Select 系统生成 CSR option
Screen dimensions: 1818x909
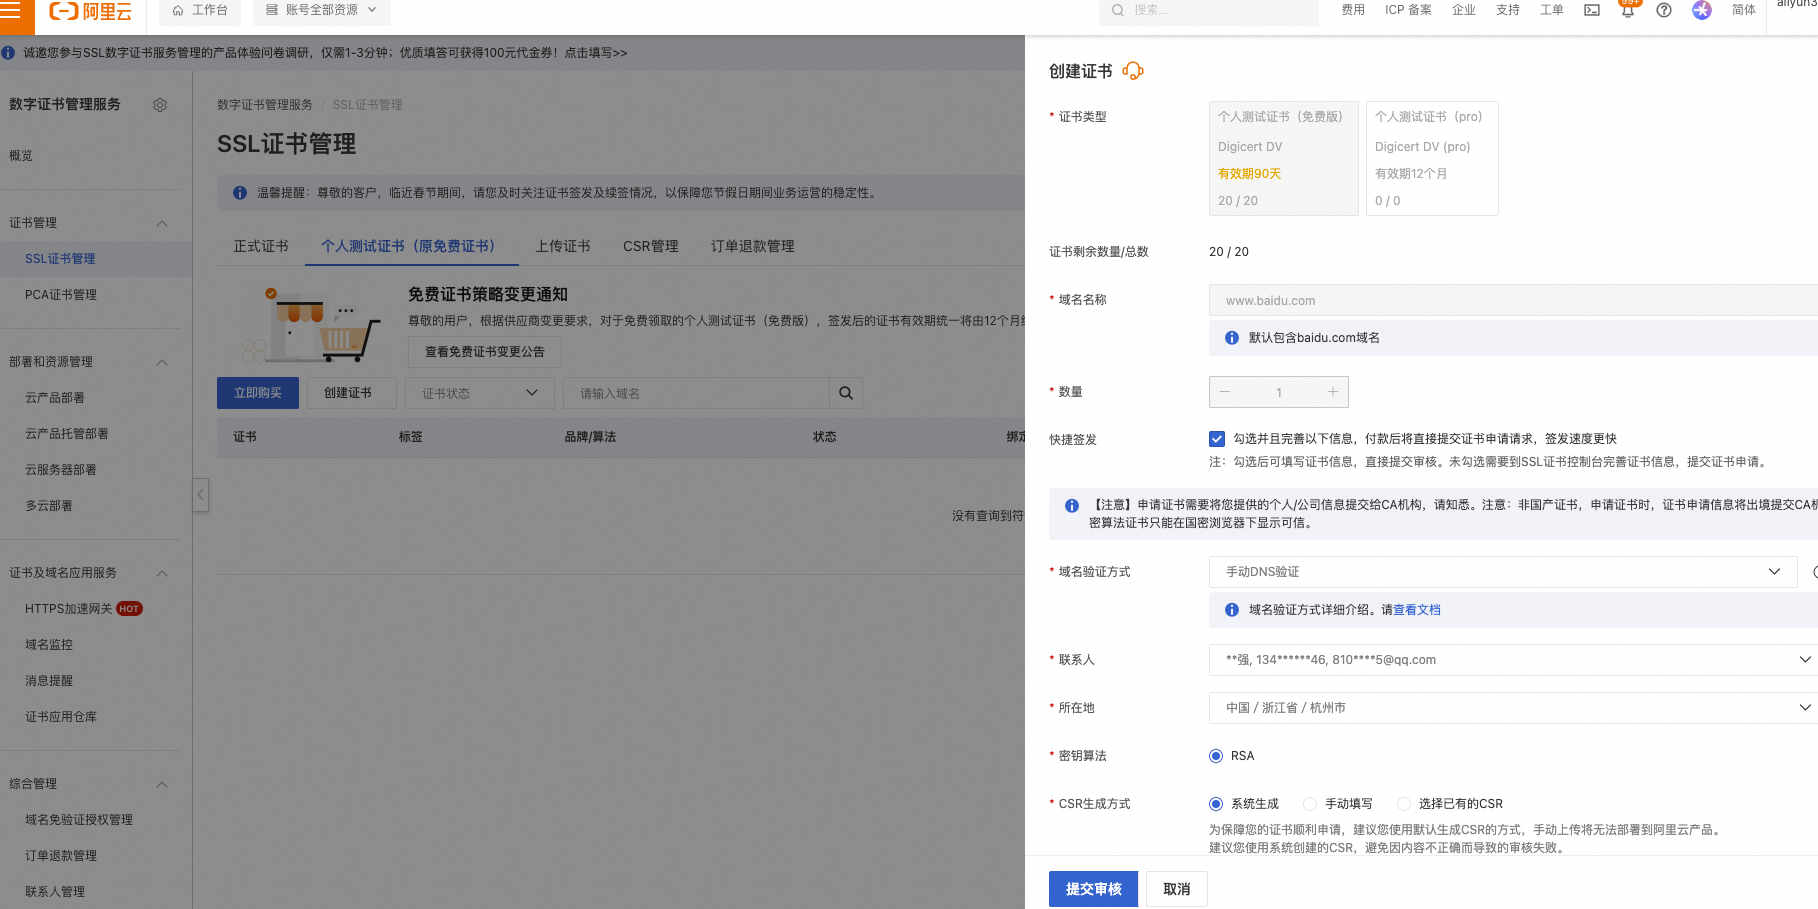click(1216, 804)
